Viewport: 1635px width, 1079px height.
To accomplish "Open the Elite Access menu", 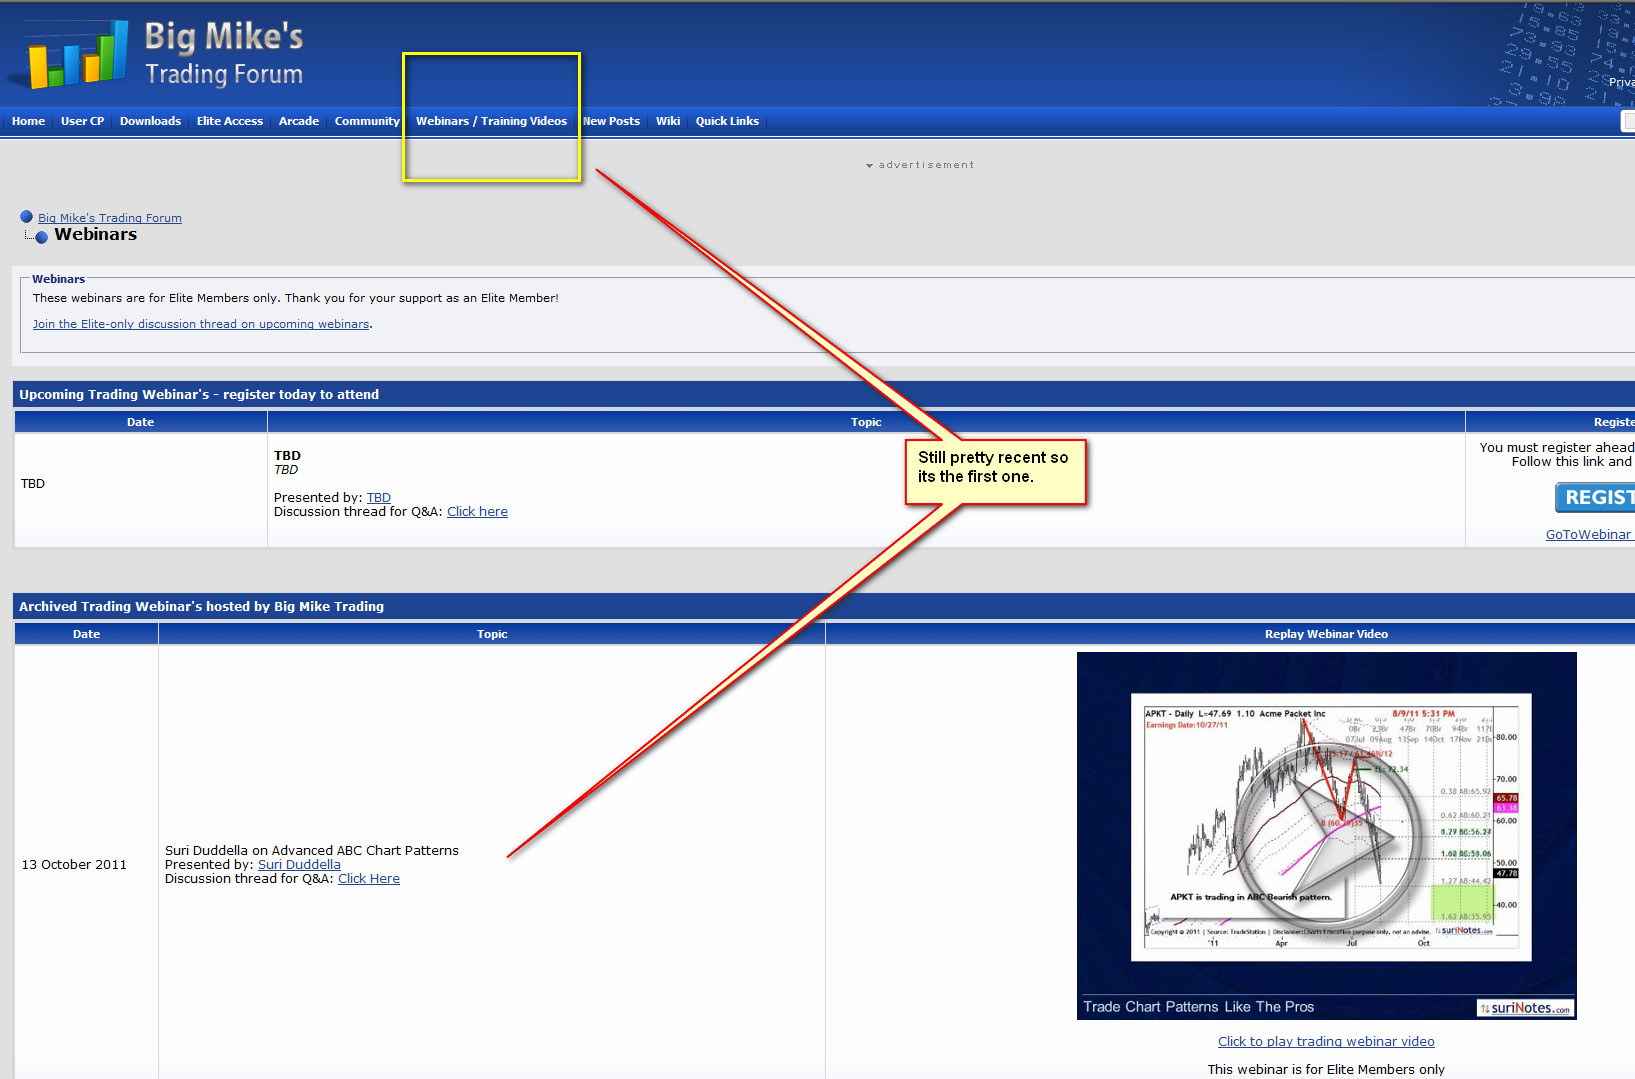I will (230, 121).
